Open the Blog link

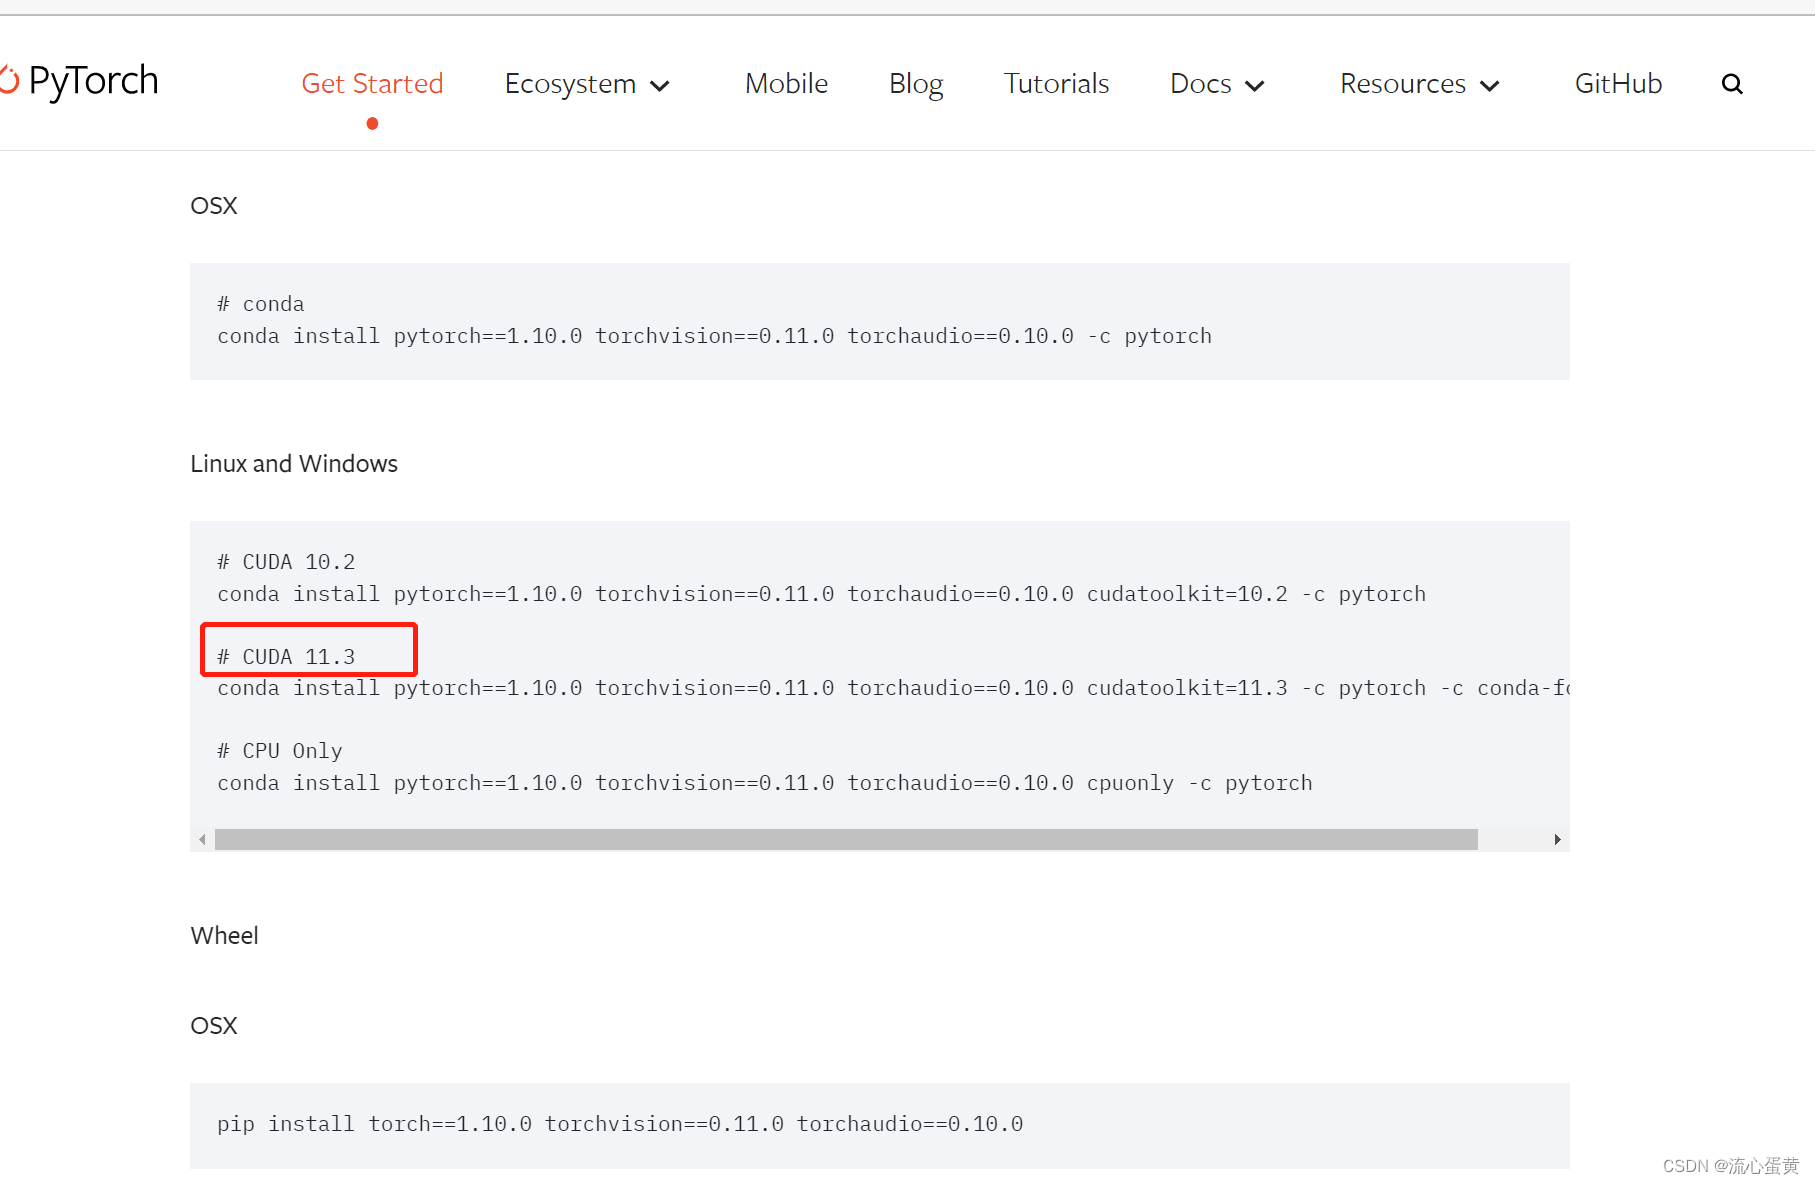coord(916,84)
